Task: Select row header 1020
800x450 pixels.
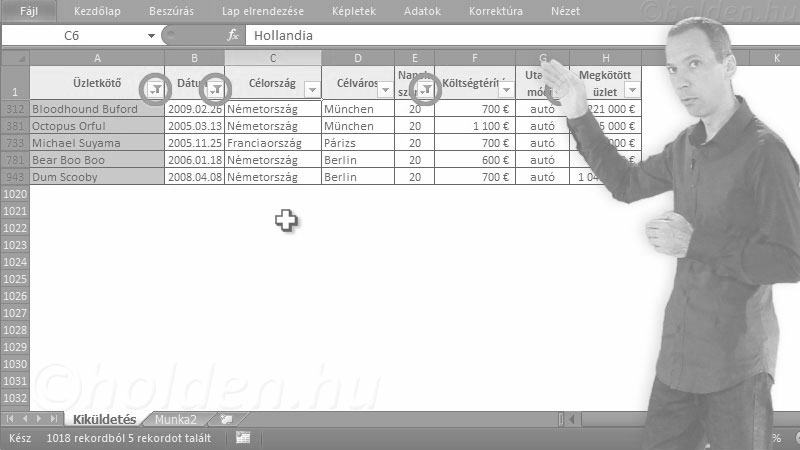Action: 15,194
